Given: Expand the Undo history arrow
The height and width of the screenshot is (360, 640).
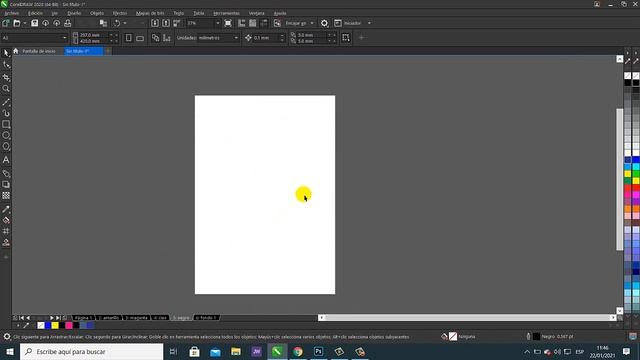Looking at the screenshot, I should [124, 23].
